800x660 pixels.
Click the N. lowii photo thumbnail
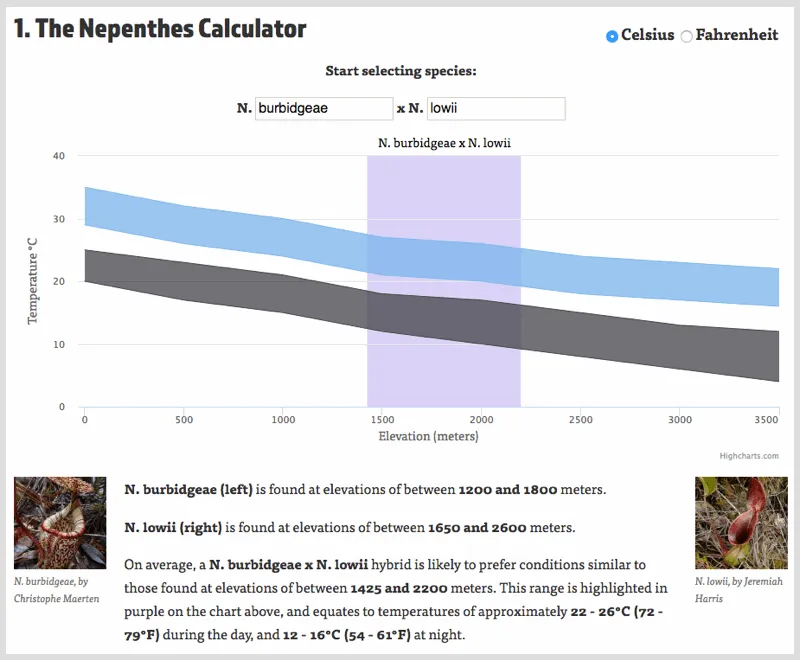click(x=741, y=523)
